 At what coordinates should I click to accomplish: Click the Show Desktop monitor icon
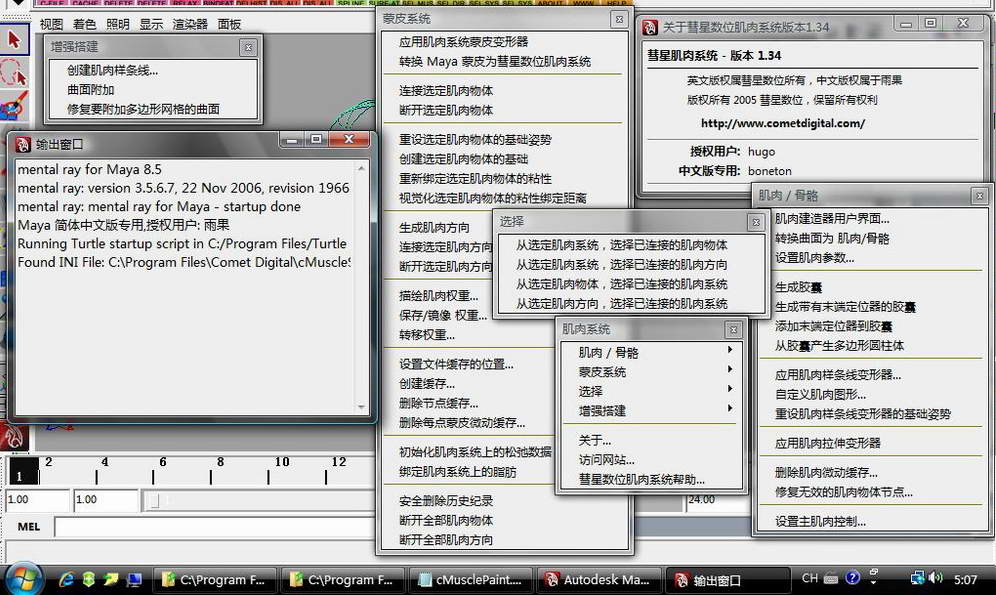pos(134,579)
